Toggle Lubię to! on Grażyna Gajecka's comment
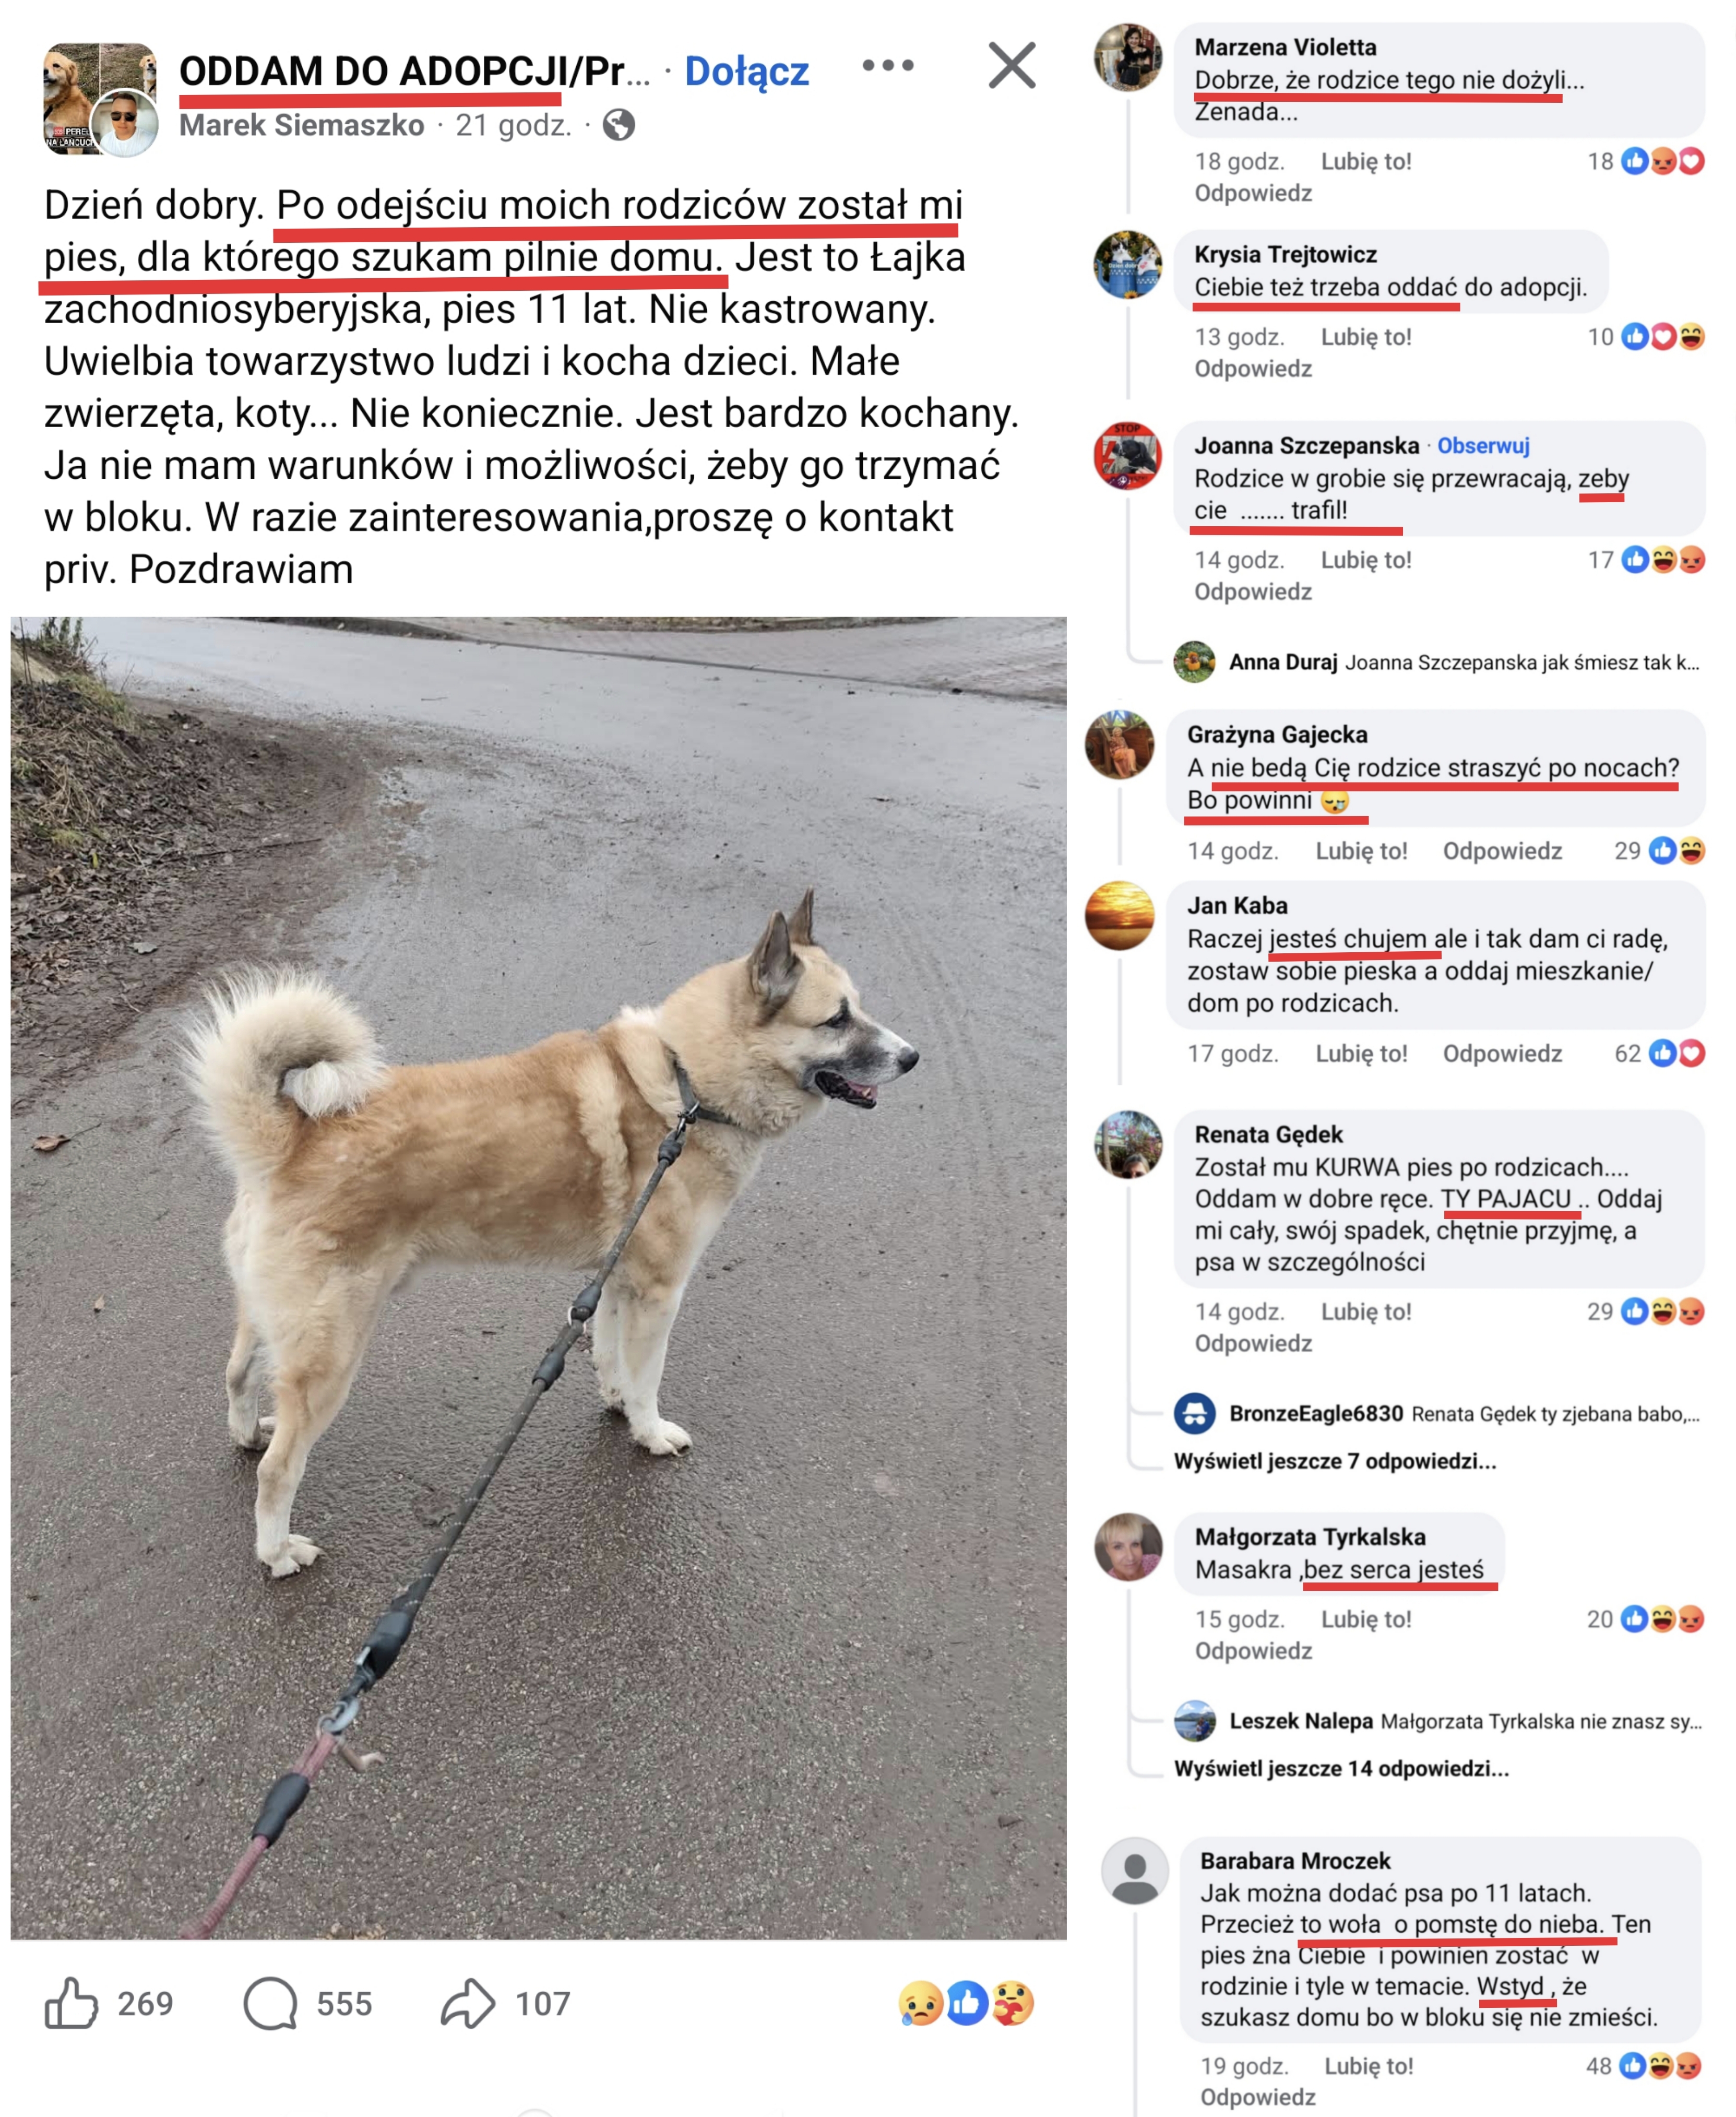1736x2117 pixels. tap(1361, 851)
